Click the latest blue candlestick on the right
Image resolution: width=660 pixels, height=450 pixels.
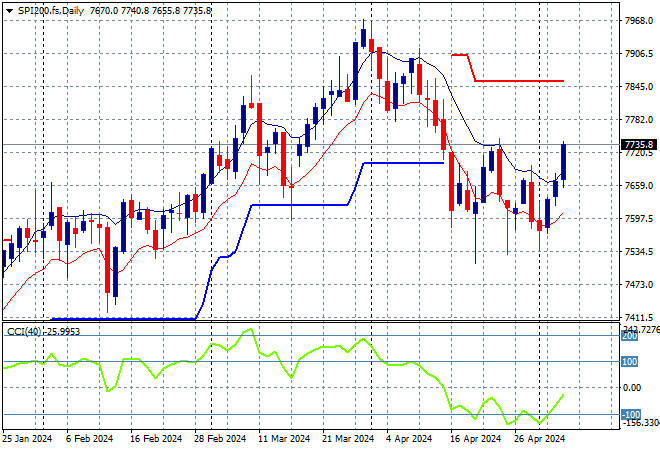563,162
